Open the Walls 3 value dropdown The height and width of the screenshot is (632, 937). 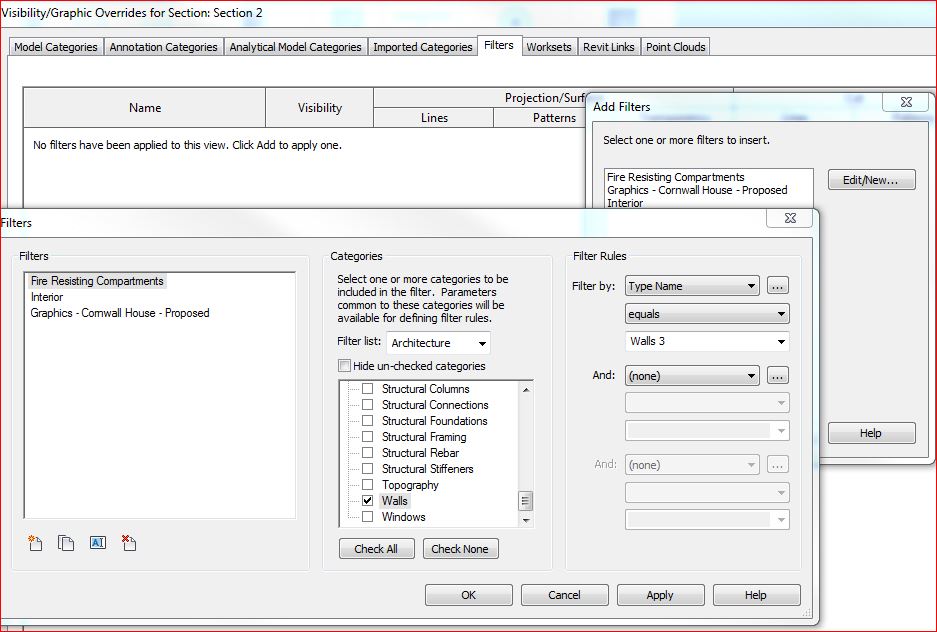pos(707,340)
